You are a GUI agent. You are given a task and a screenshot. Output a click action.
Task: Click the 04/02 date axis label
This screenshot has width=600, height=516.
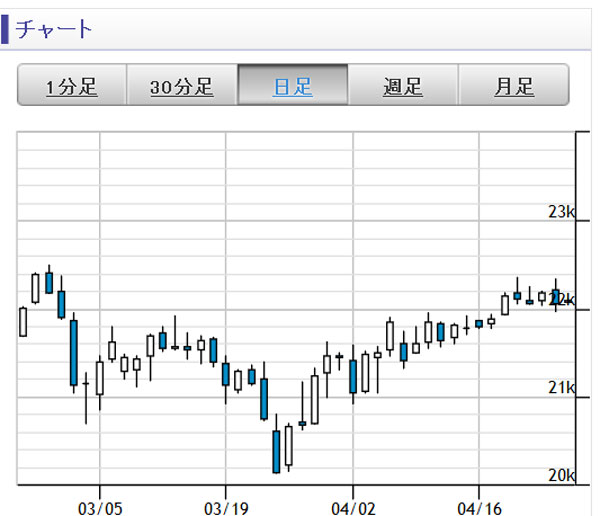(x=353, y=505)
